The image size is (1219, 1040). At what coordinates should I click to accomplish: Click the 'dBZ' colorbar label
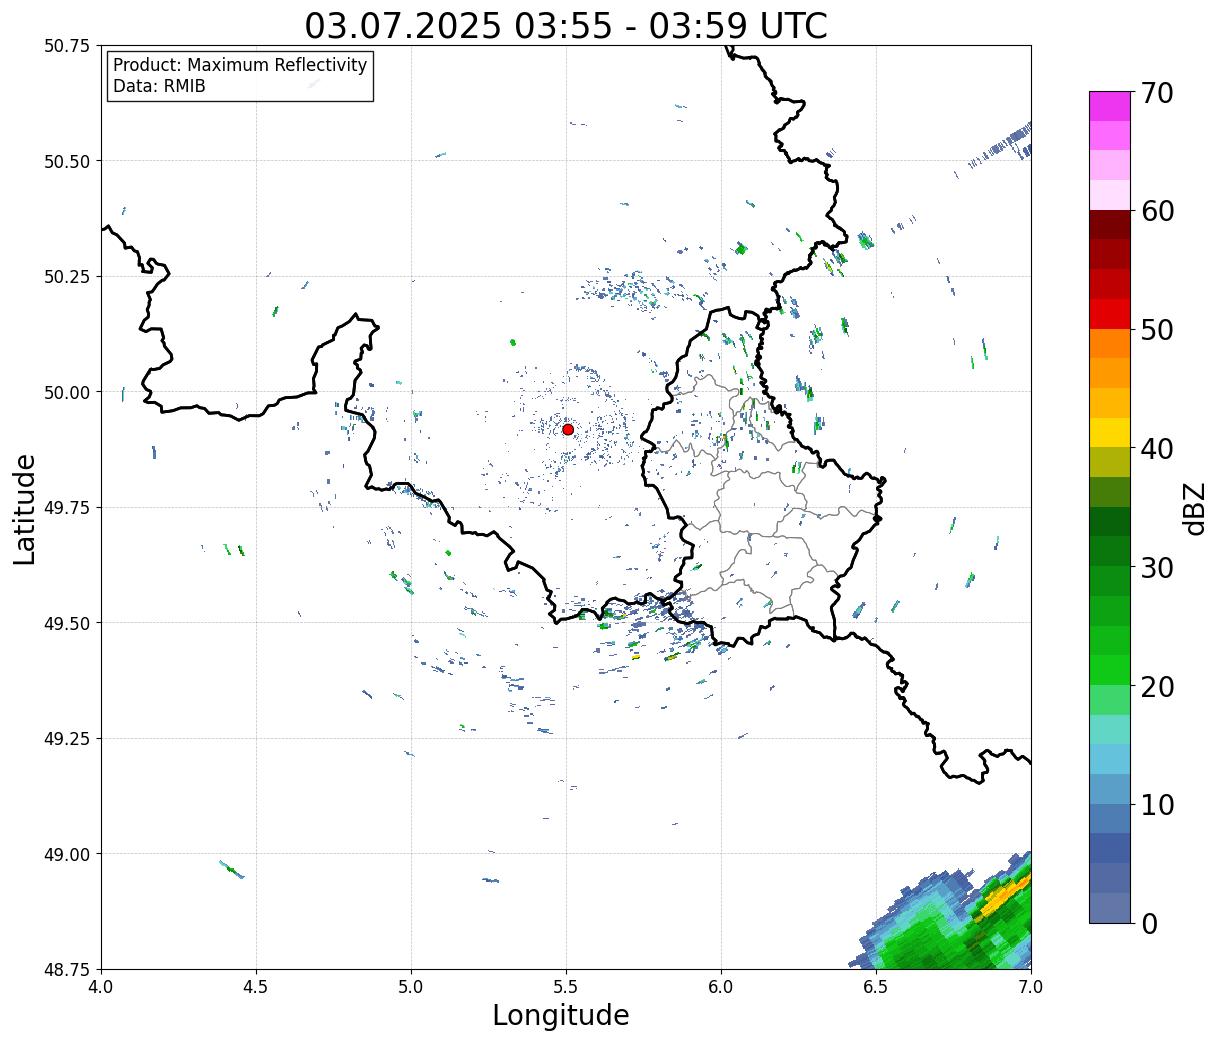click(1194, 507)
